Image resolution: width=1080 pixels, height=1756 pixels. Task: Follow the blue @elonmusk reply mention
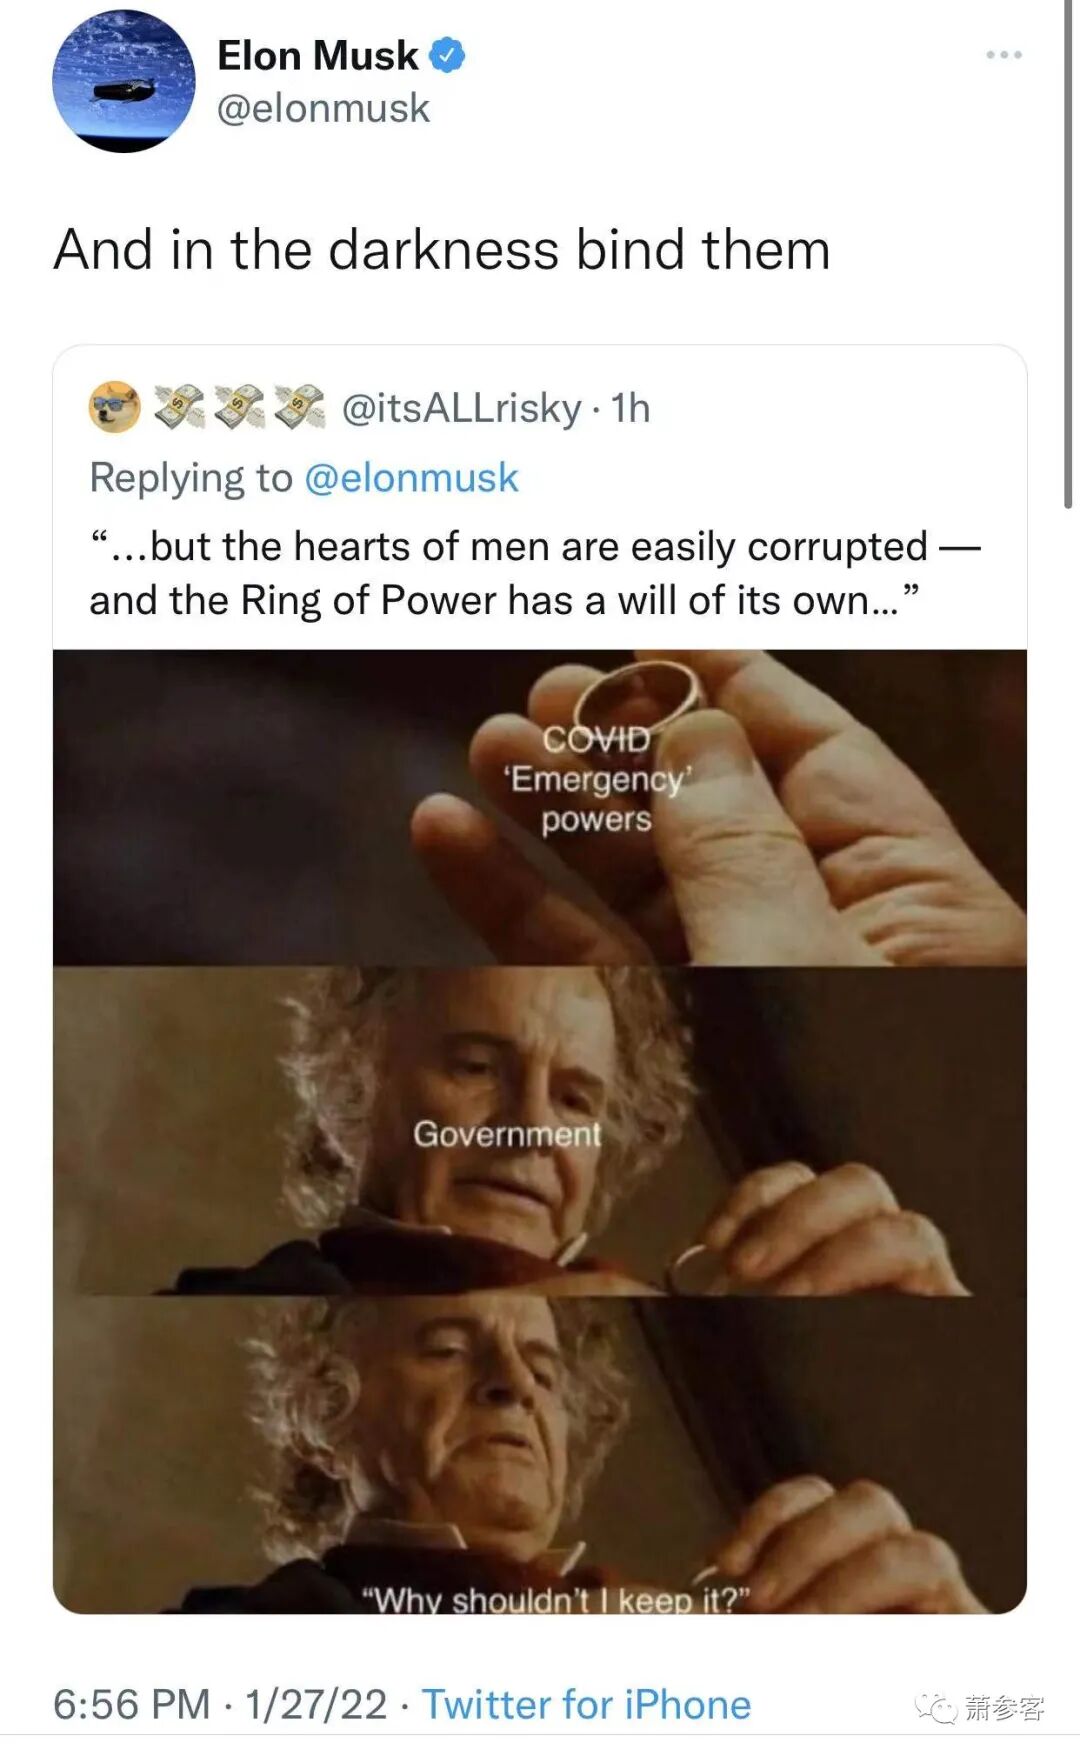tap(411, 478)
